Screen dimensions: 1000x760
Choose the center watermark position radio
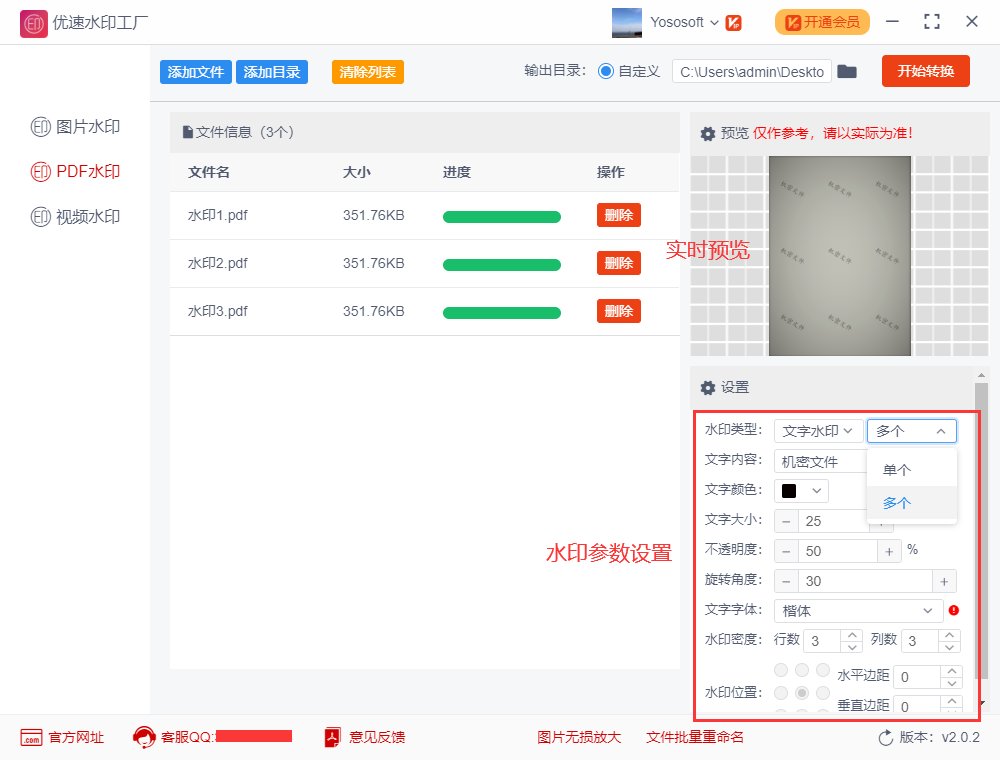pyautogui.click(x=802, y=692)
